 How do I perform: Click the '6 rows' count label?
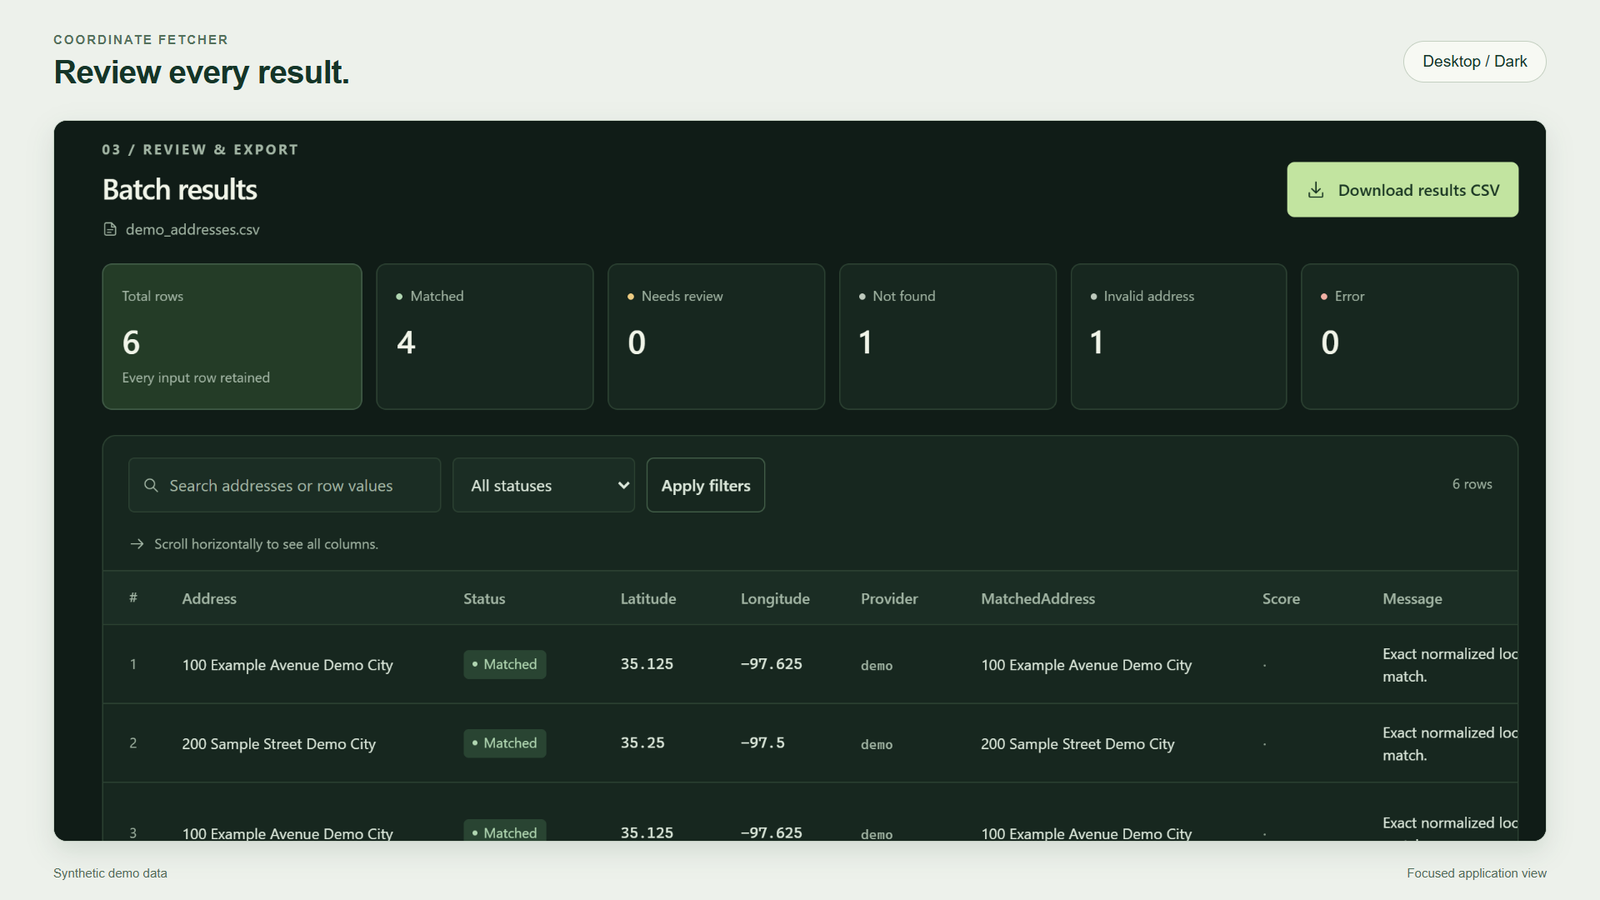[x=1472, y=484]
